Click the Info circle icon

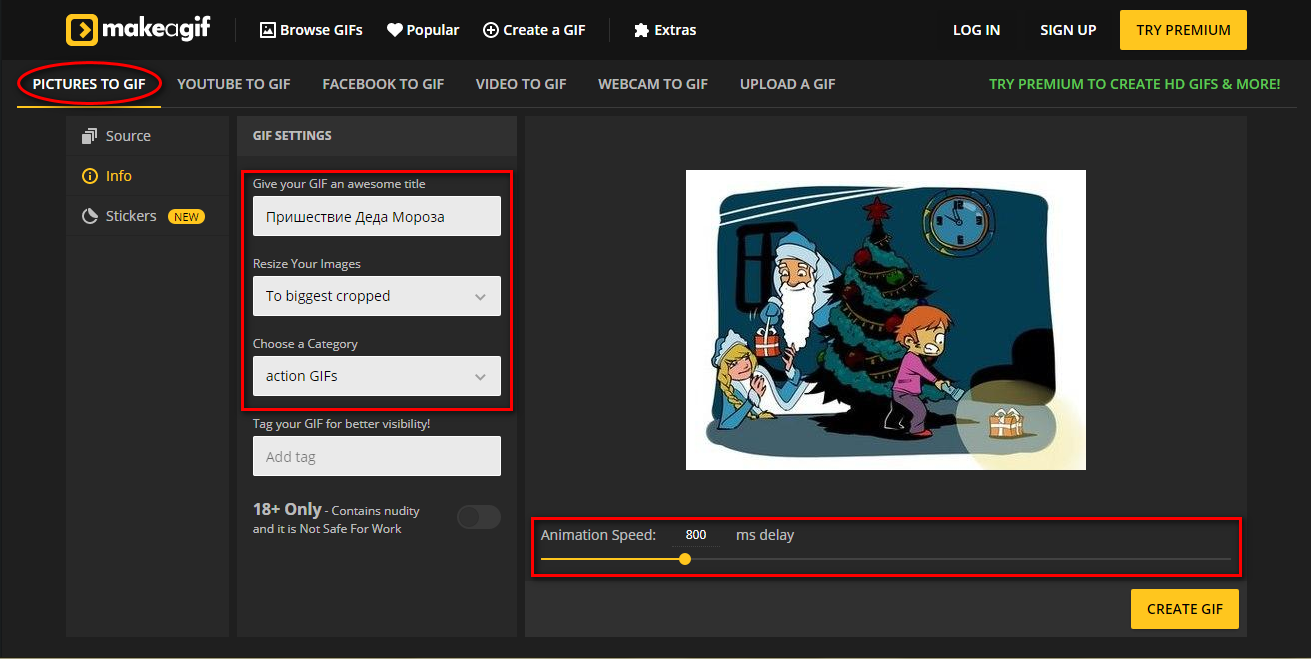tap(90, 176)
